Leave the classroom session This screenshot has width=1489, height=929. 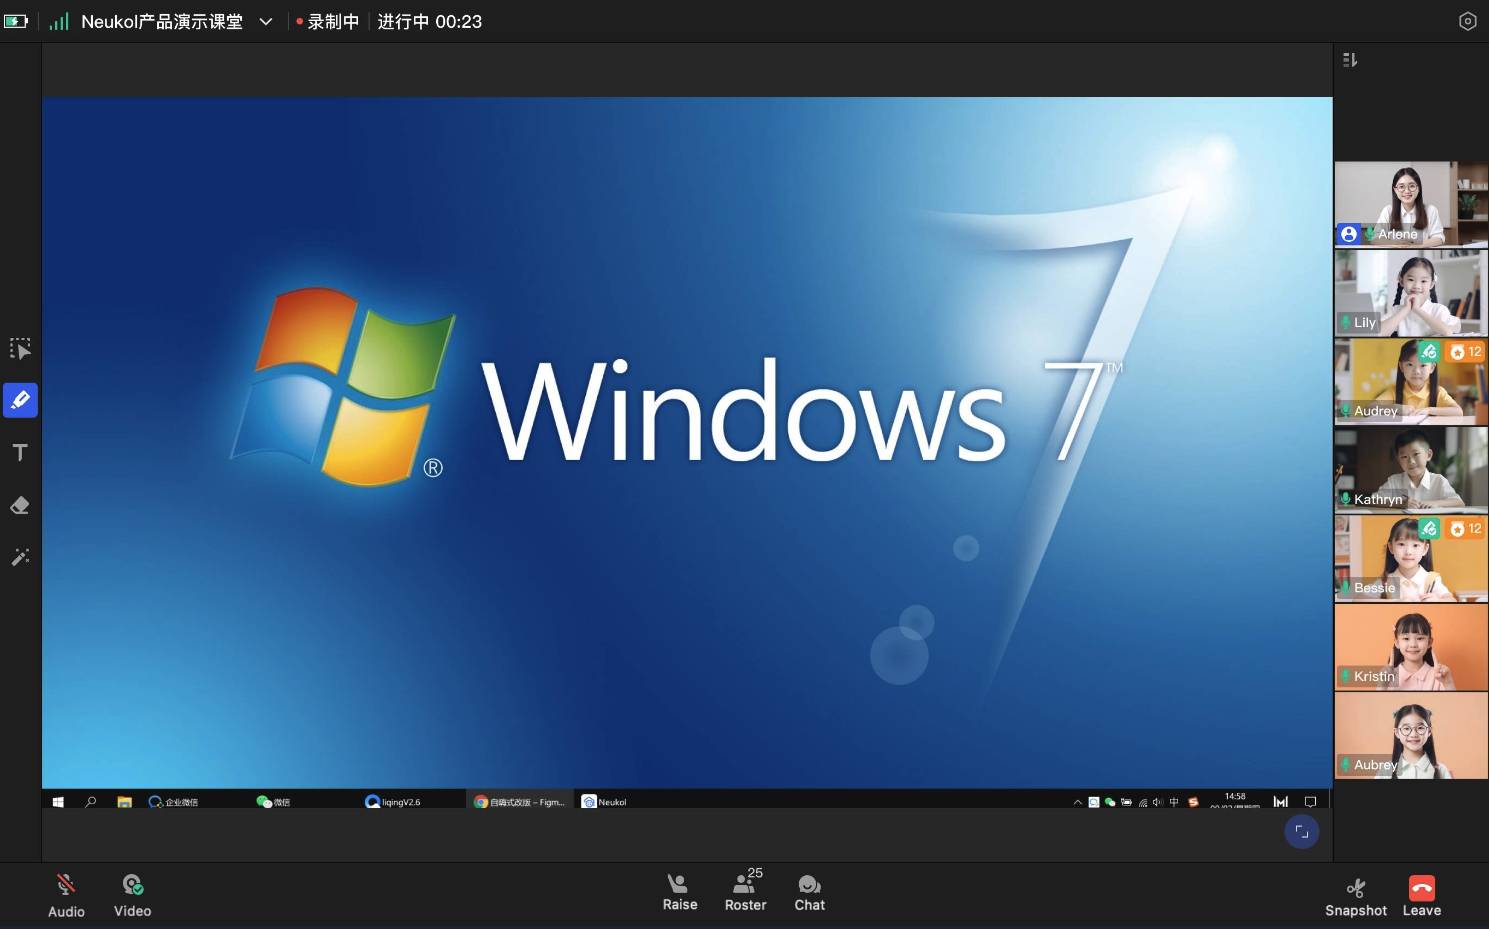1422,896
